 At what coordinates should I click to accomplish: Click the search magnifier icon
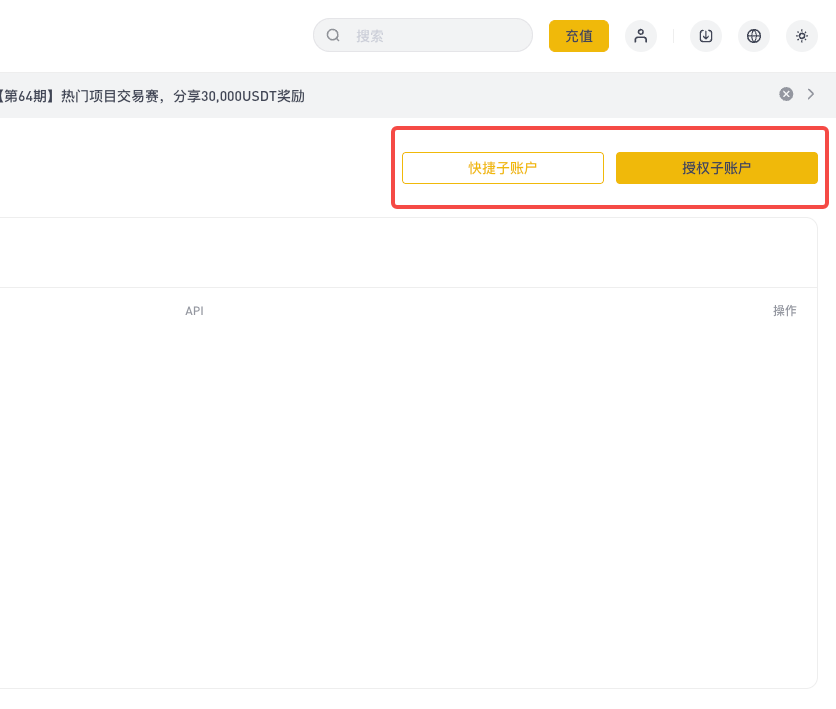[x=333, y=36]
